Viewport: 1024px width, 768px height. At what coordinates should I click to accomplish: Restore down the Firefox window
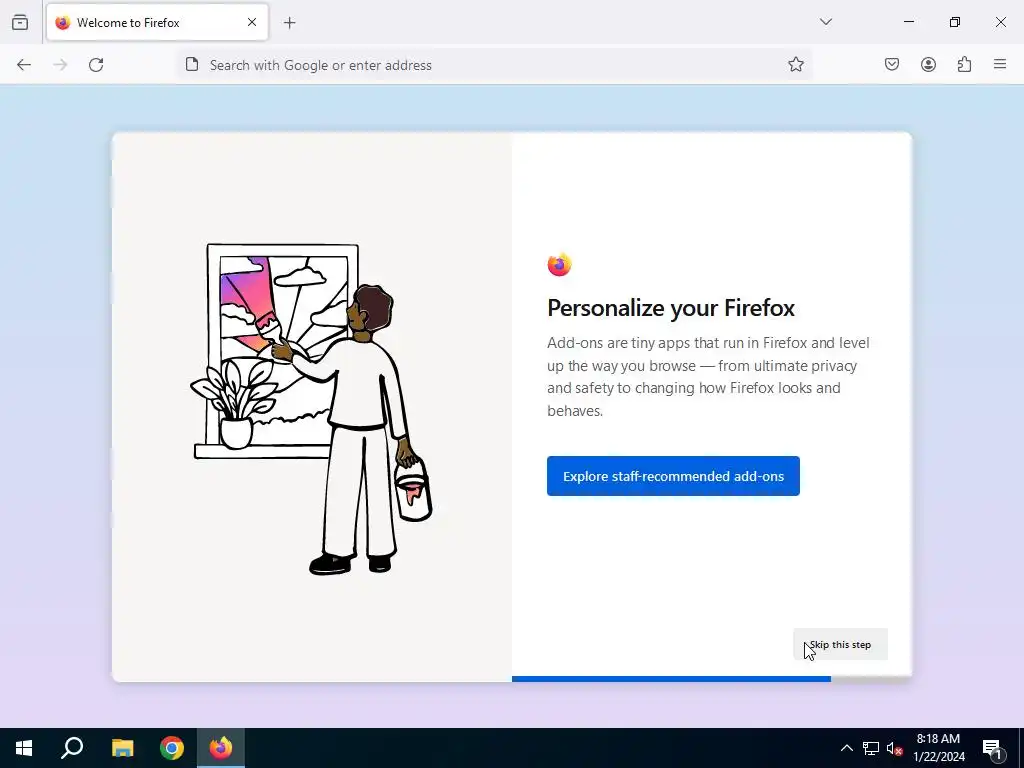955,22
